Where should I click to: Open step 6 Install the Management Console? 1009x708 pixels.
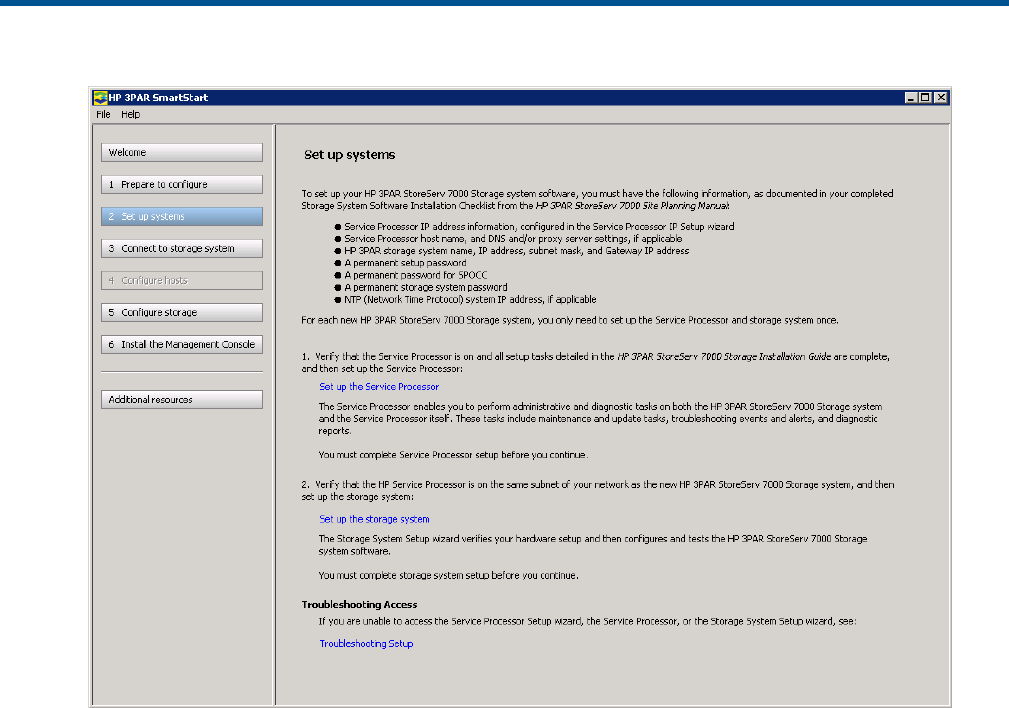tap(182, 345)
